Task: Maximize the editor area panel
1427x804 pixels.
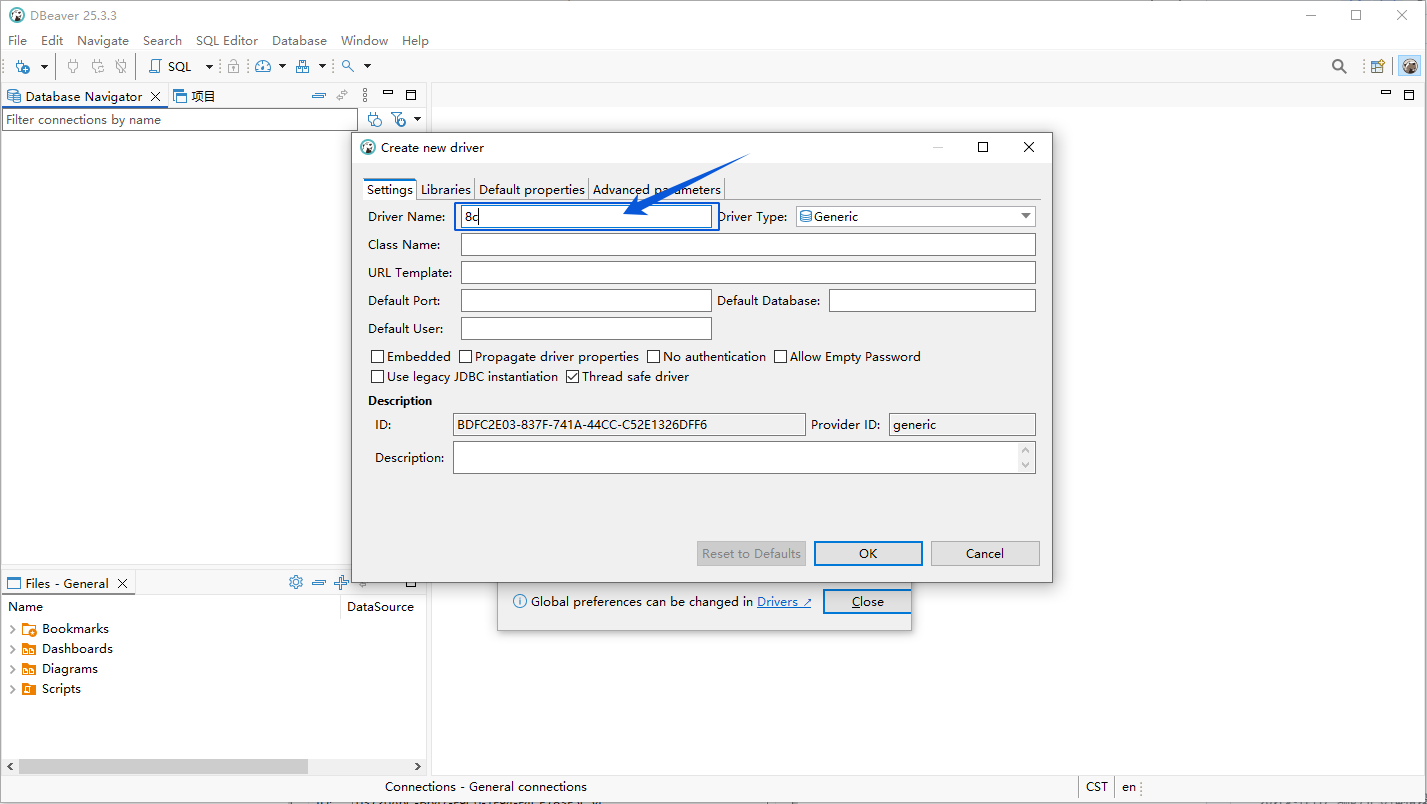Action: click(x=1409, y=95)
